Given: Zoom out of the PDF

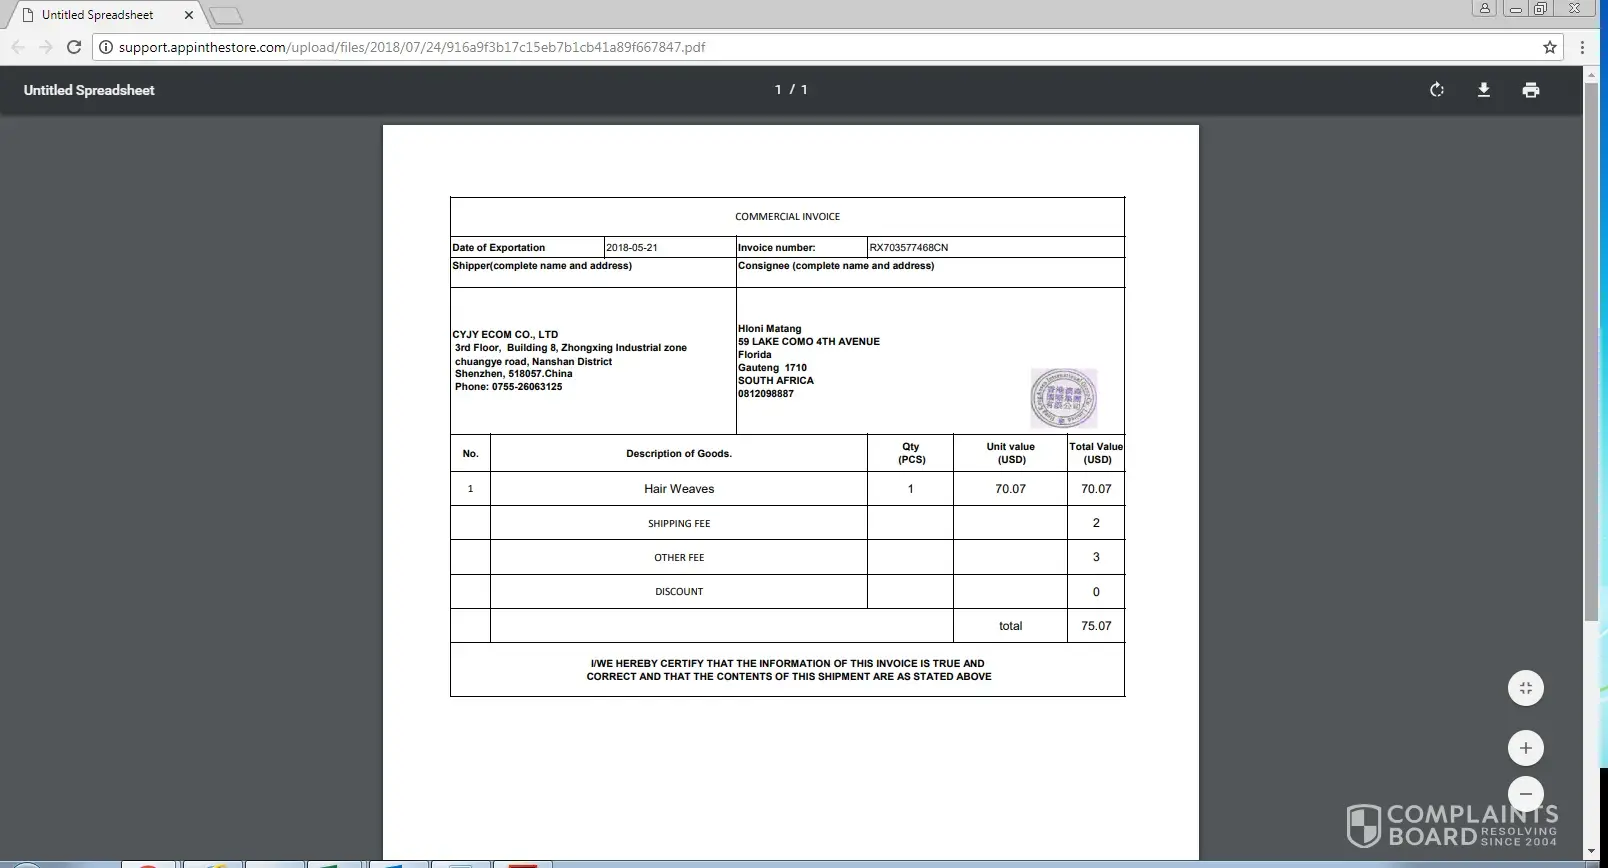Looking at the screenshot, I should [1525, 794].
